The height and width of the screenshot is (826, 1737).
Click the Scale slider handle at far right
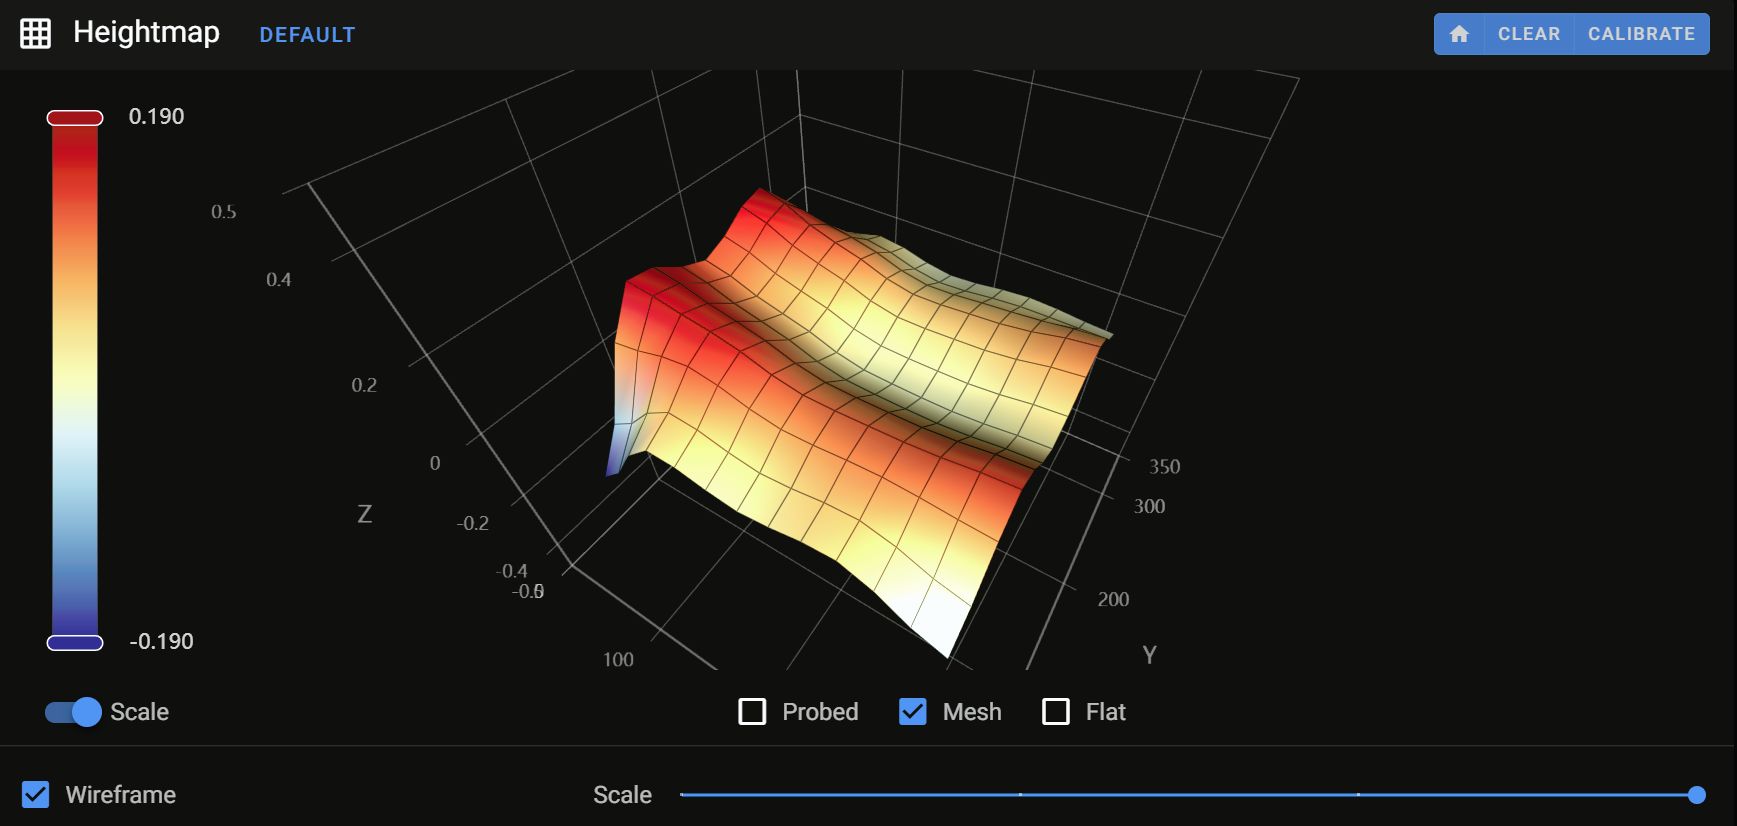(x=1696, y=795)
